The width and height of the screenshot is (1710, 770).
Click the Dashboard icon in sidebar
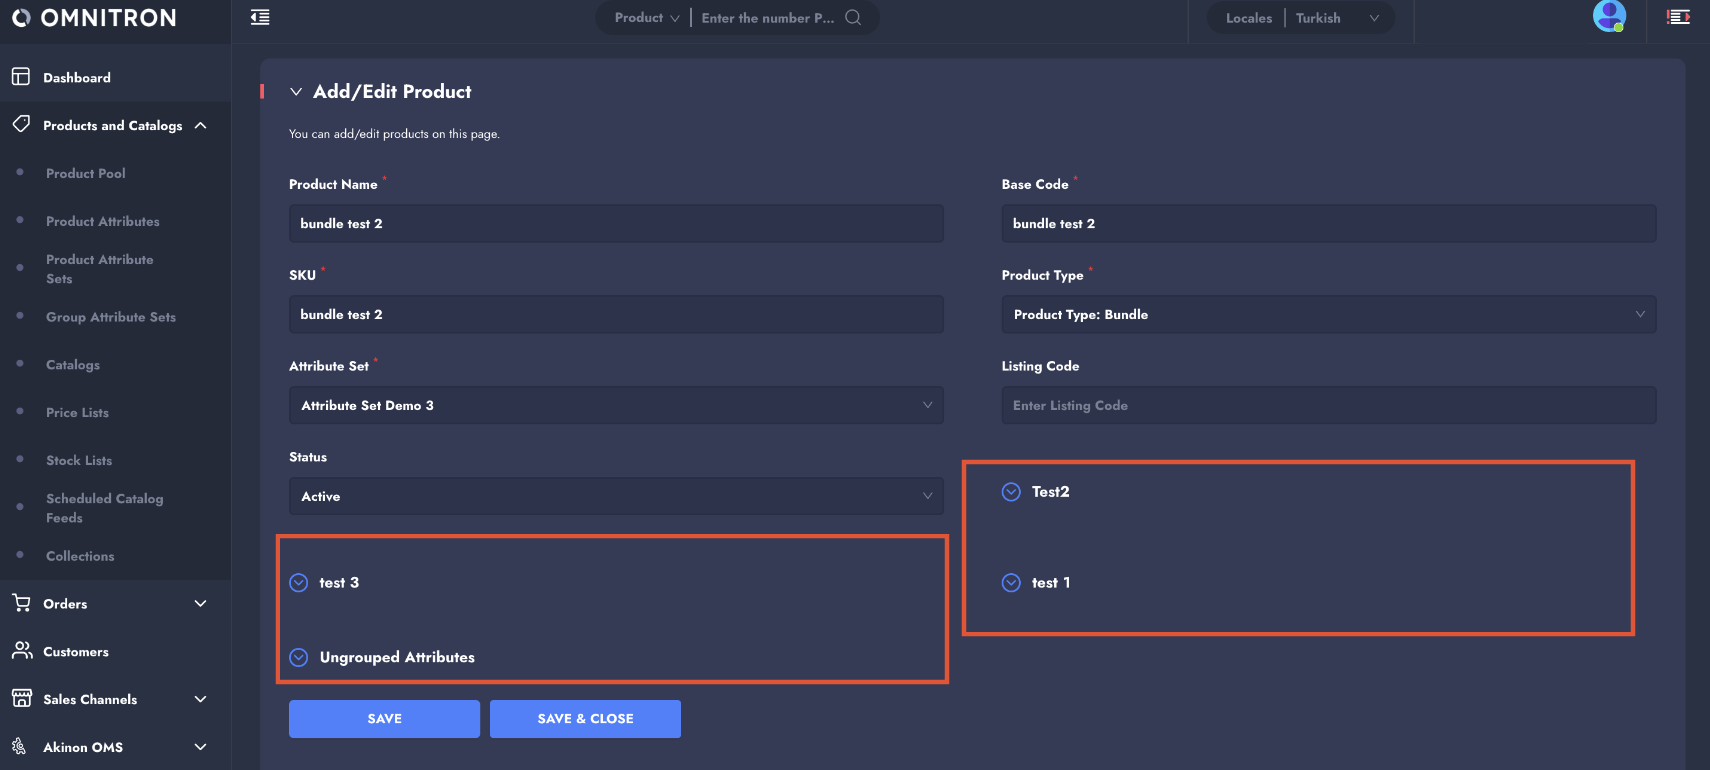tap(21, 77)
